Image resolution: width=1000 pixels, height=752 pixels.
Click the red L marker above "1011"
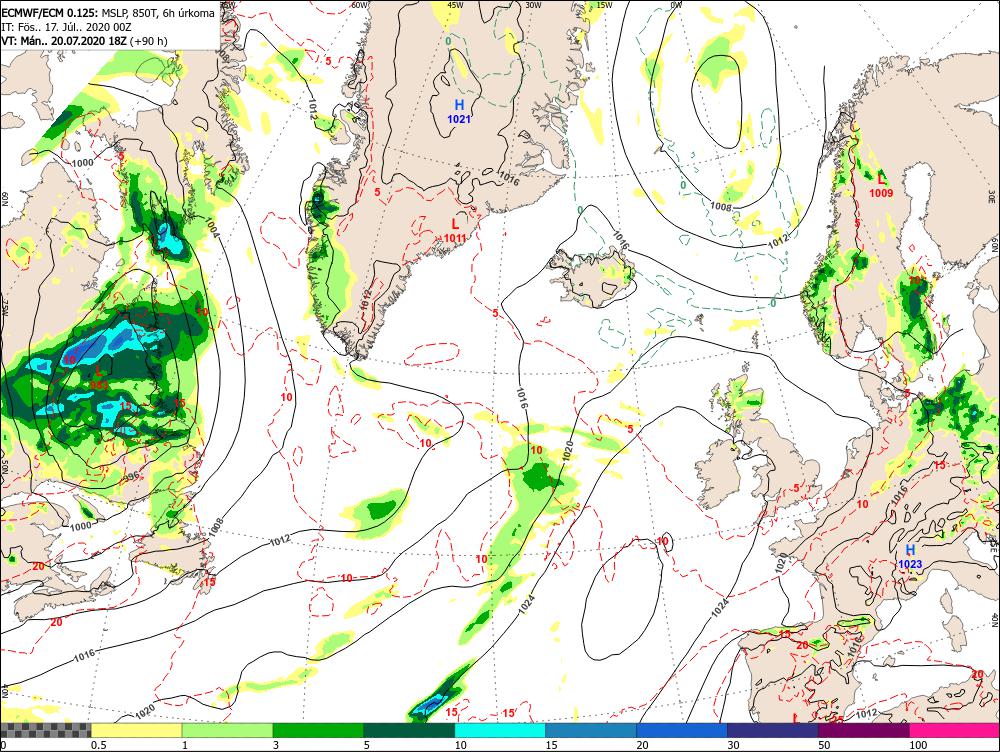click(455, 224)
